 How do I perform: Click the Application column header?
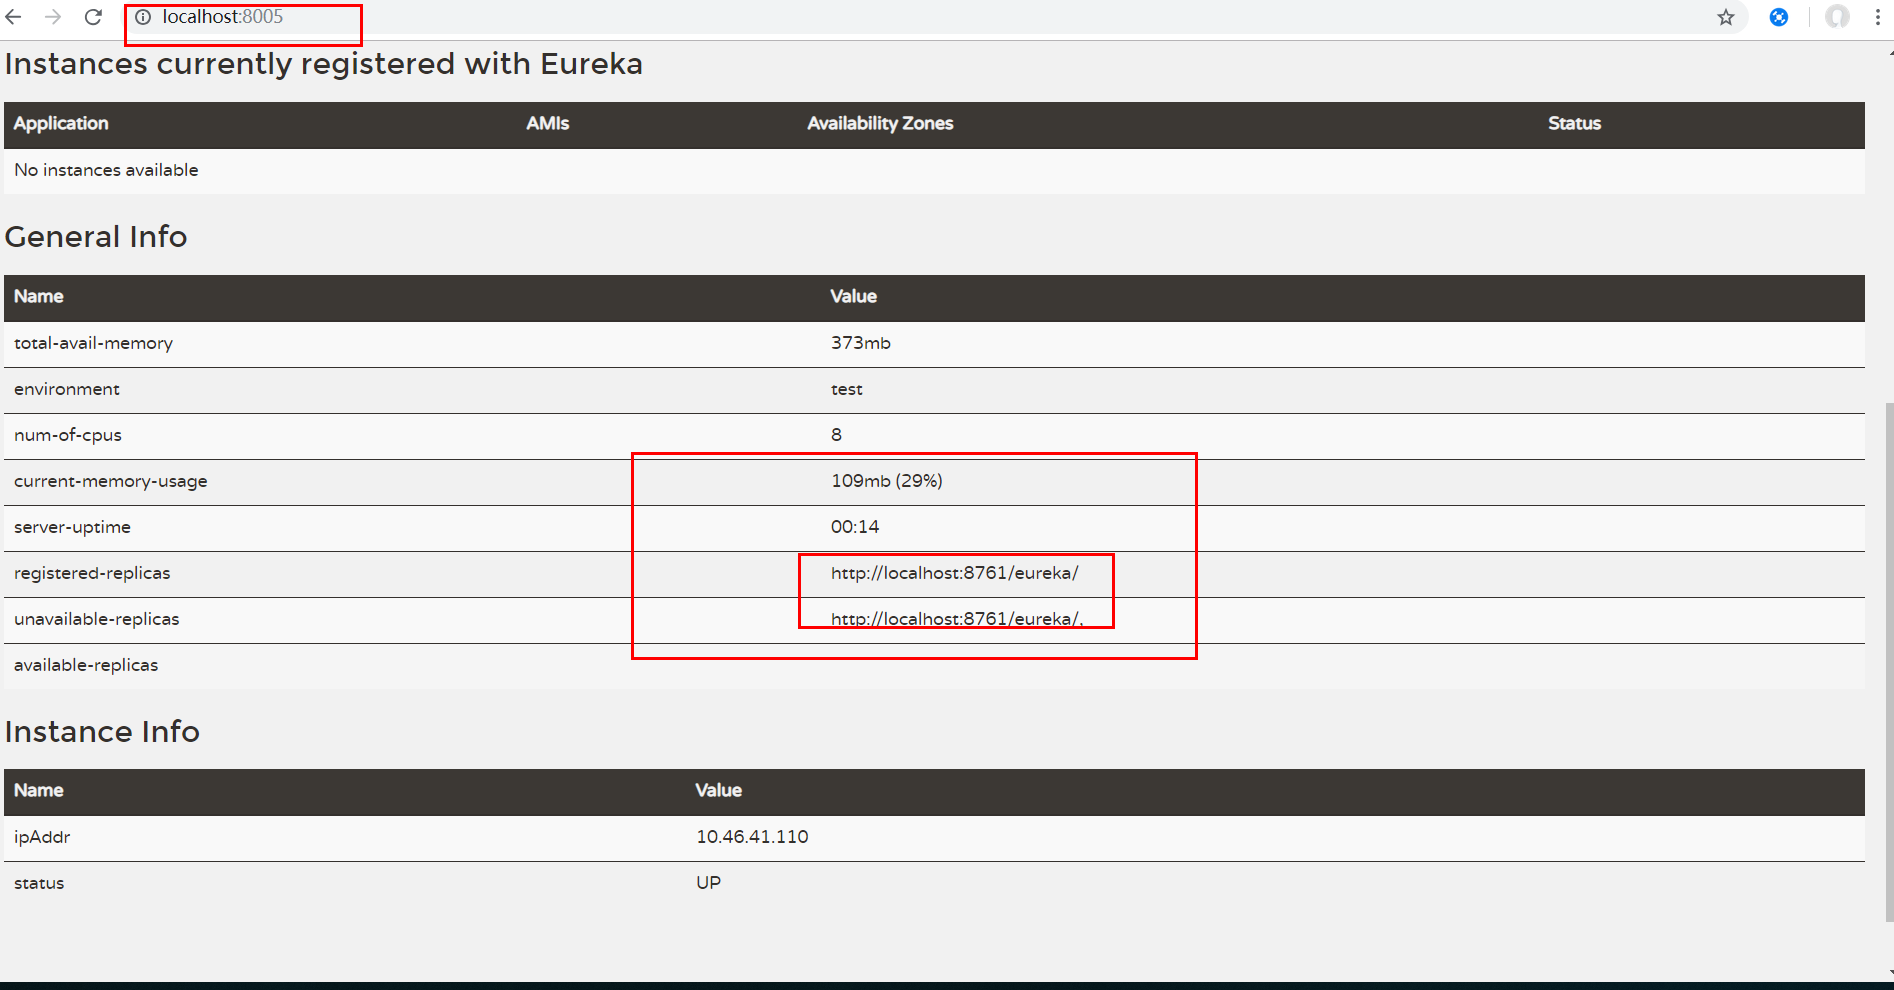(x=61, y=123)
